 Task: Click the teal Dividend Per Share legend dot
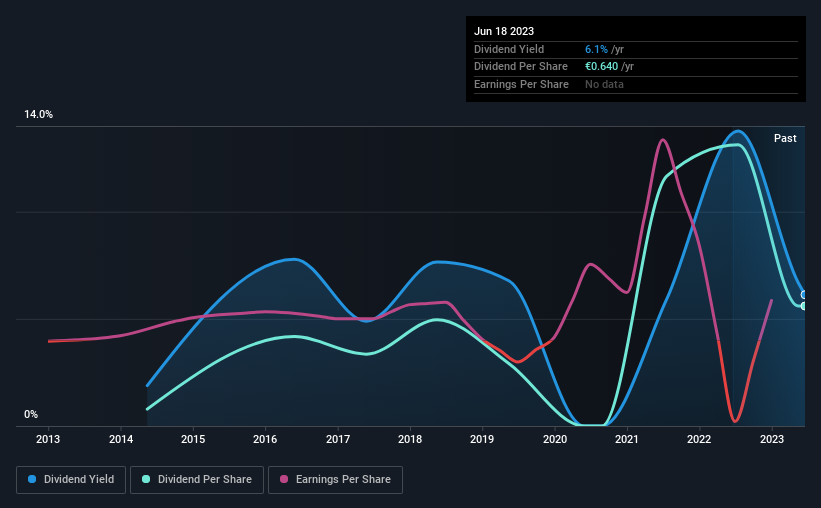[146, 479]
